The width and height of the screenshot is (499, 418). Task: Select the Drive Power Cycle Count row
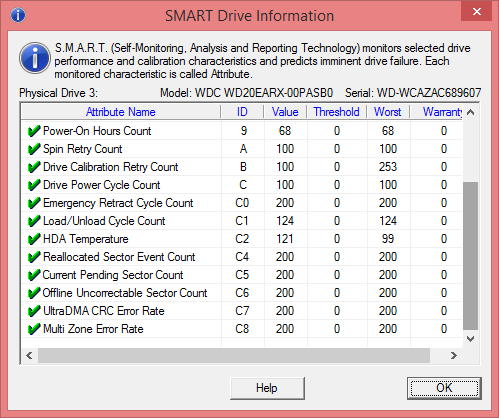(x=242, y=185)
